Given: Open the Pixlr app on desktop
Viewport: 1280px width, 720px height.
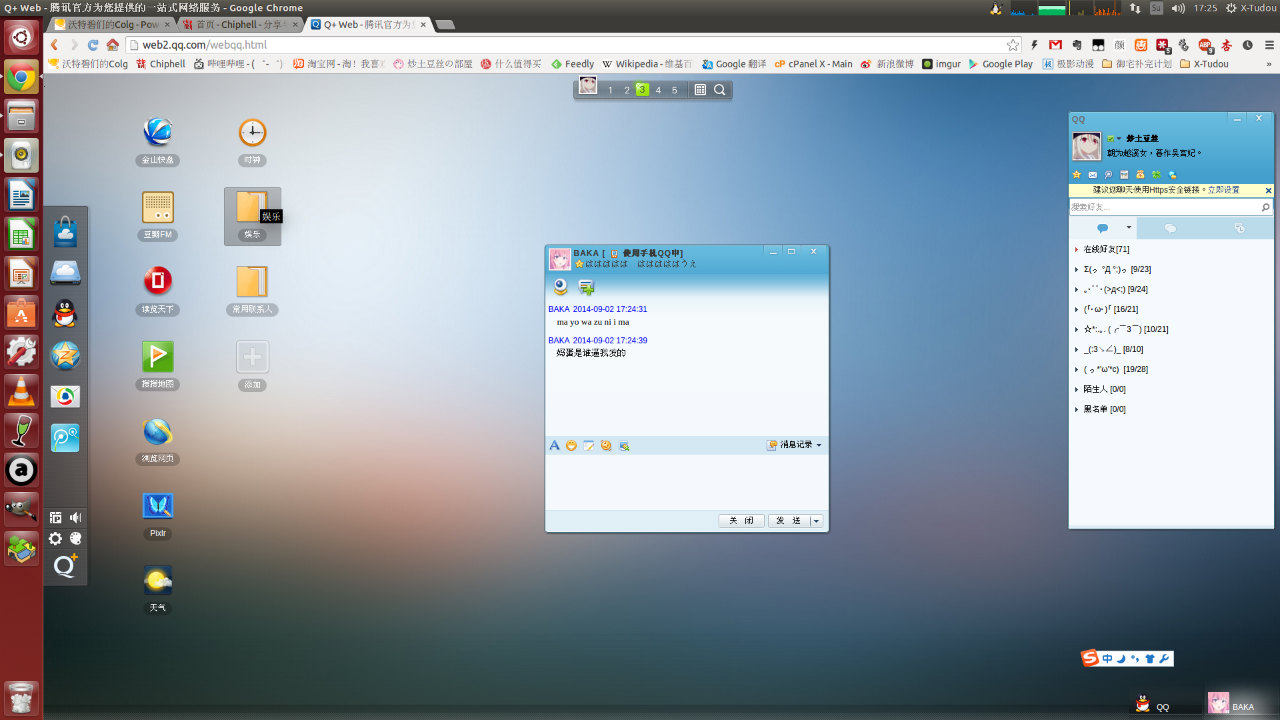Looking at the screenshot, I should pyautogui.click(x=158, y=506).
